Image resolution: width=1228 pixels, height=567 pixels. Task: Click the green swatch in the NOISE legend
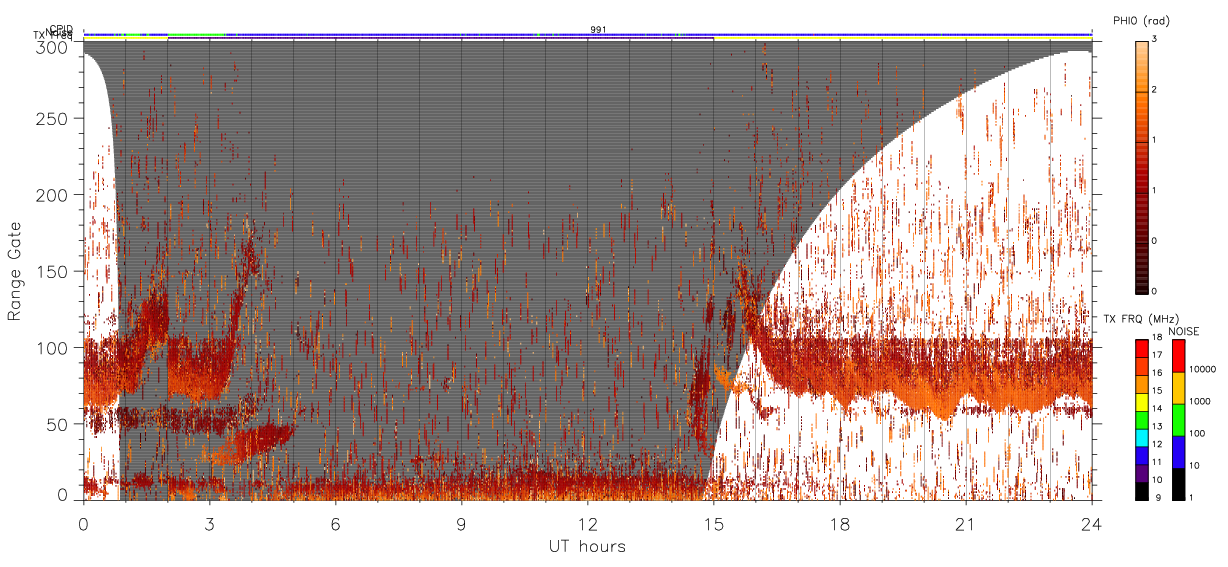(x=1178, y=419)
